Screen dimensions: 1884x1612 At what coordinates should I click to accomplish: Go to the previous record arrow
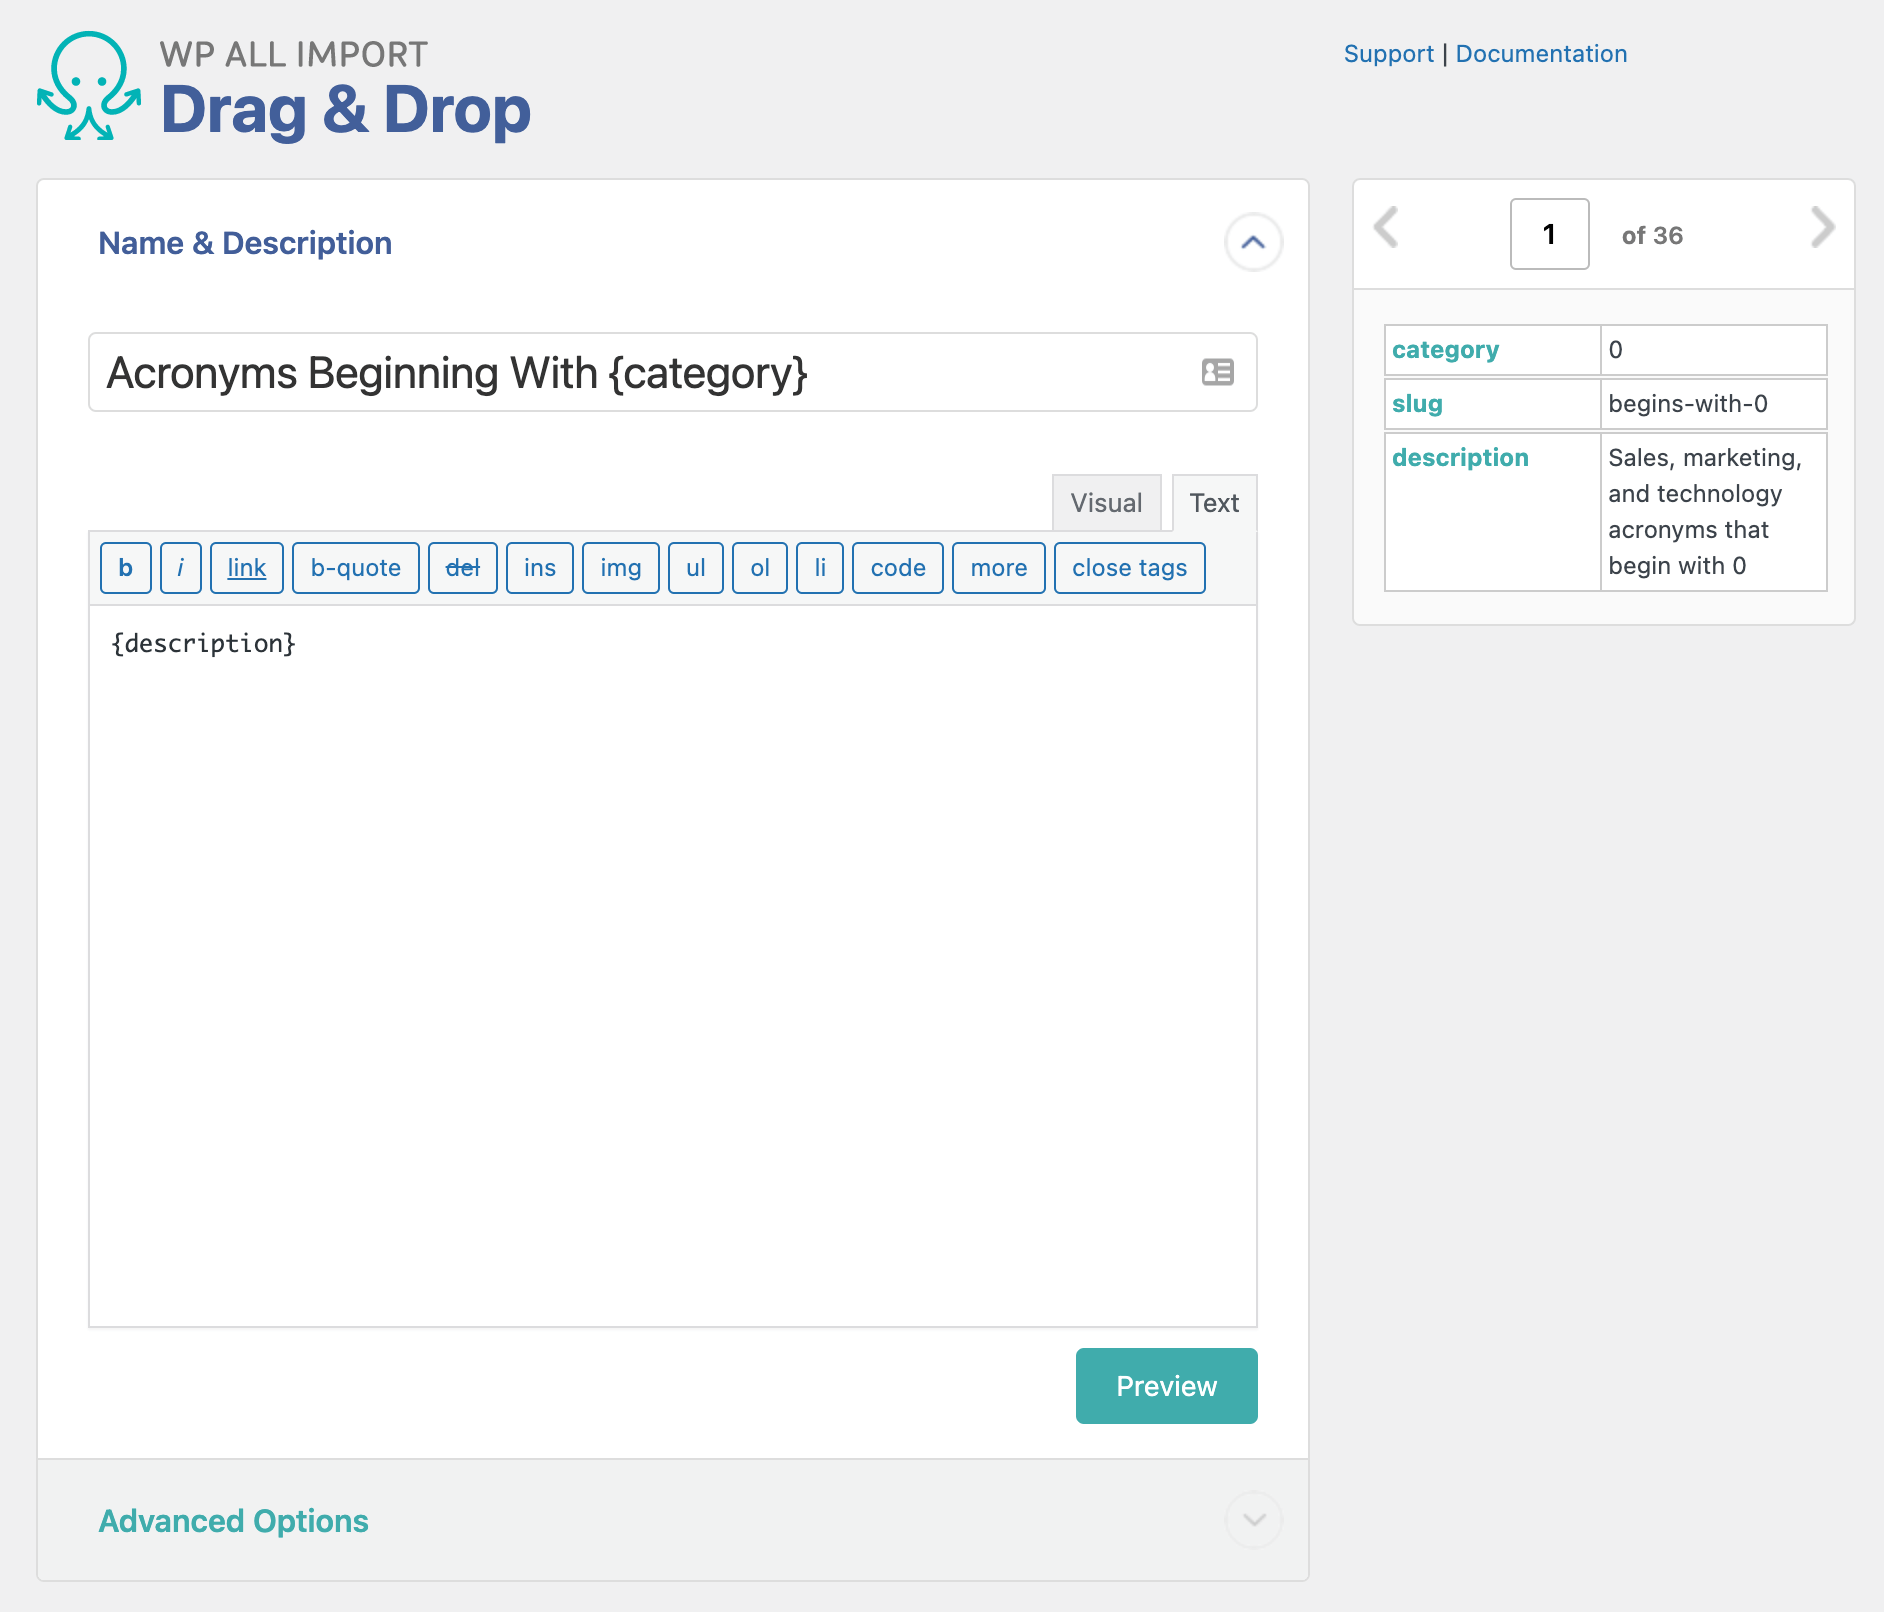click(x=1386, y=228)
